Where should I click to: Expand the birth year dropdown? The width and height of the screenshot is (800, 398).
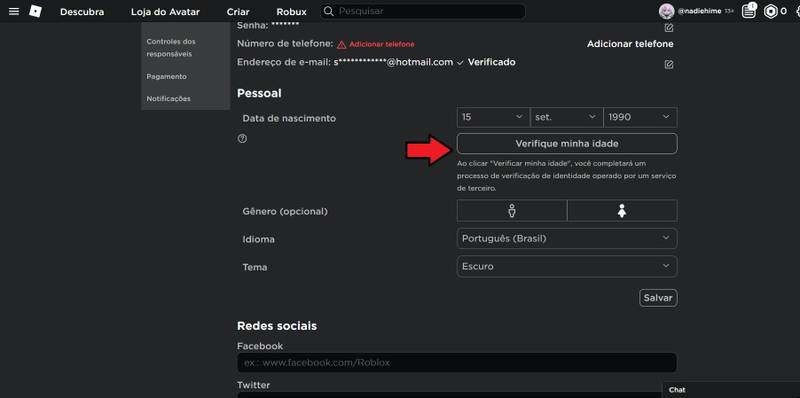[x=640, y=117]
